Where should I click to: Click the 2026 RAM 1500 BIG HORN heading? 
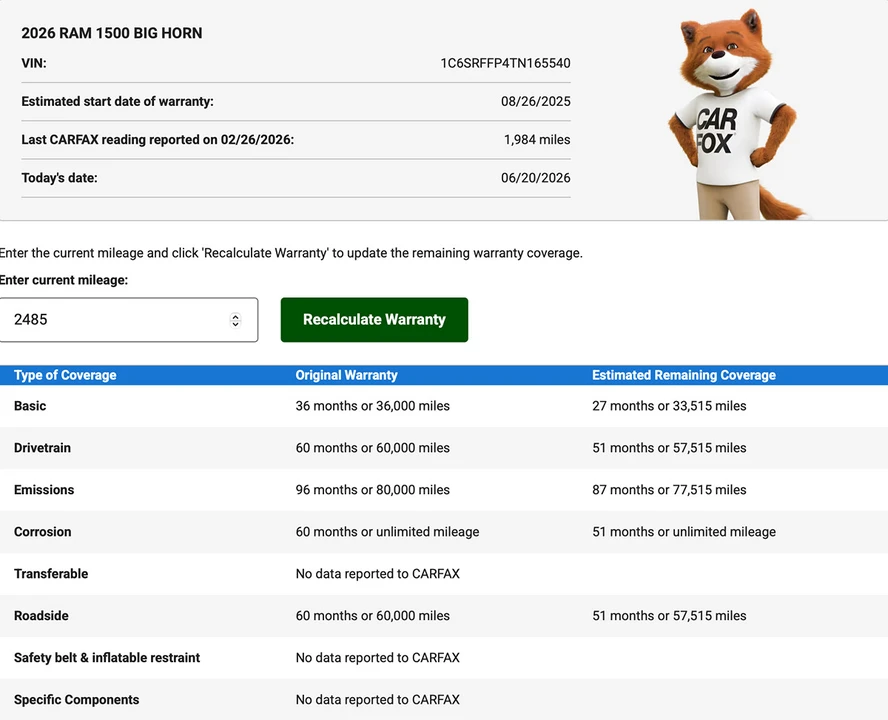click(x=112, y=33)
